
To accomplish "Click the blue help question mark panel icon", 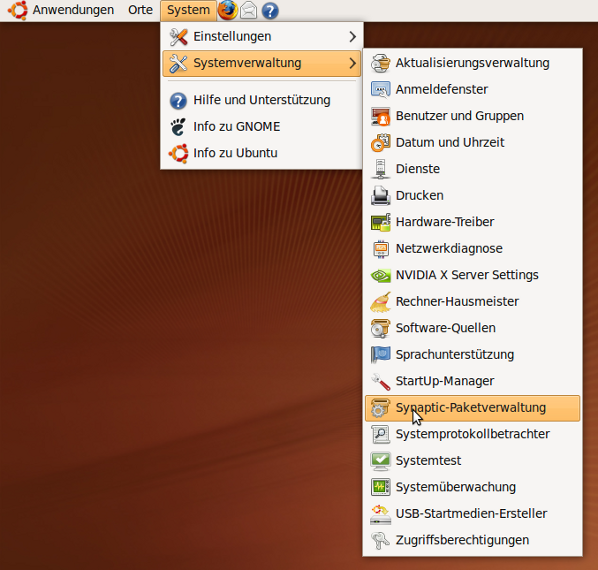I will [x=270, y=11].
